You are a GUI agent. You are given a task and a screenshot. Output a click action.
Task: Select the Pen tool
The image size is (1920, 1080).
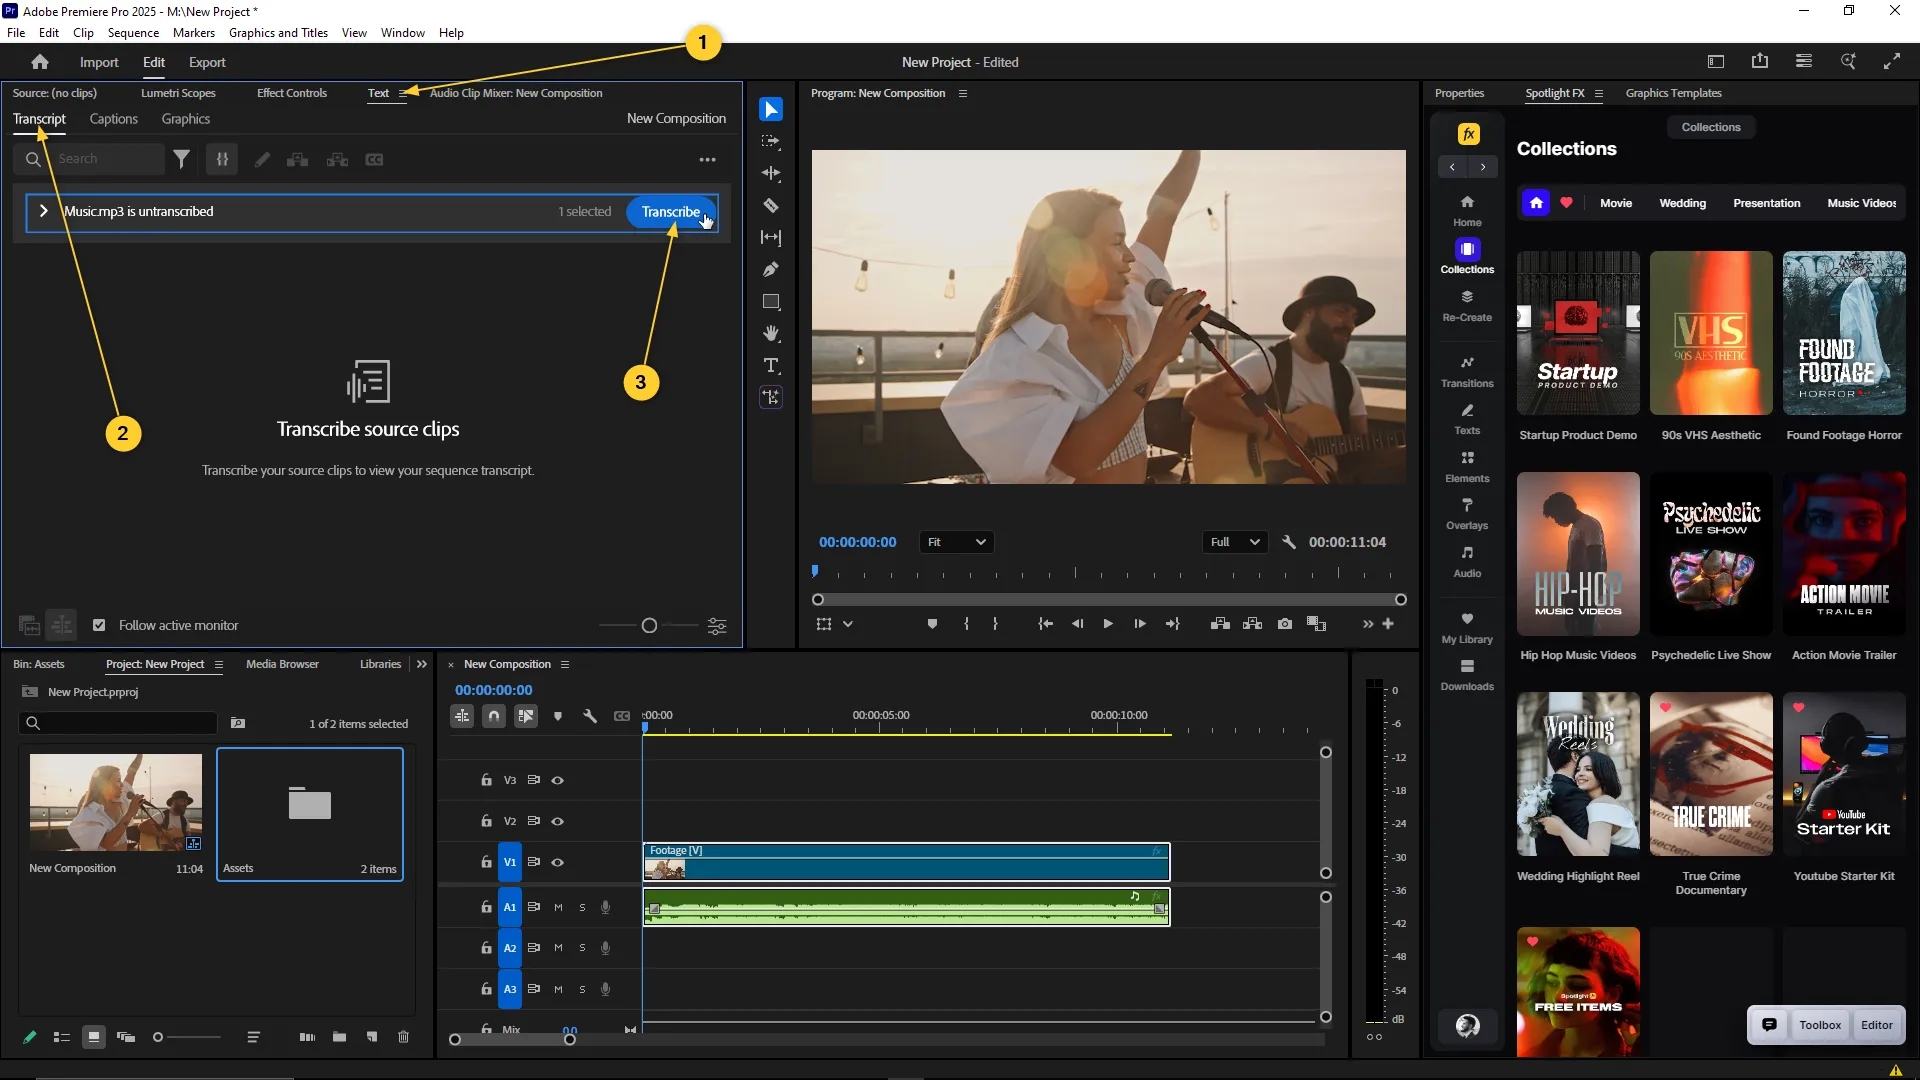[771, 269]
